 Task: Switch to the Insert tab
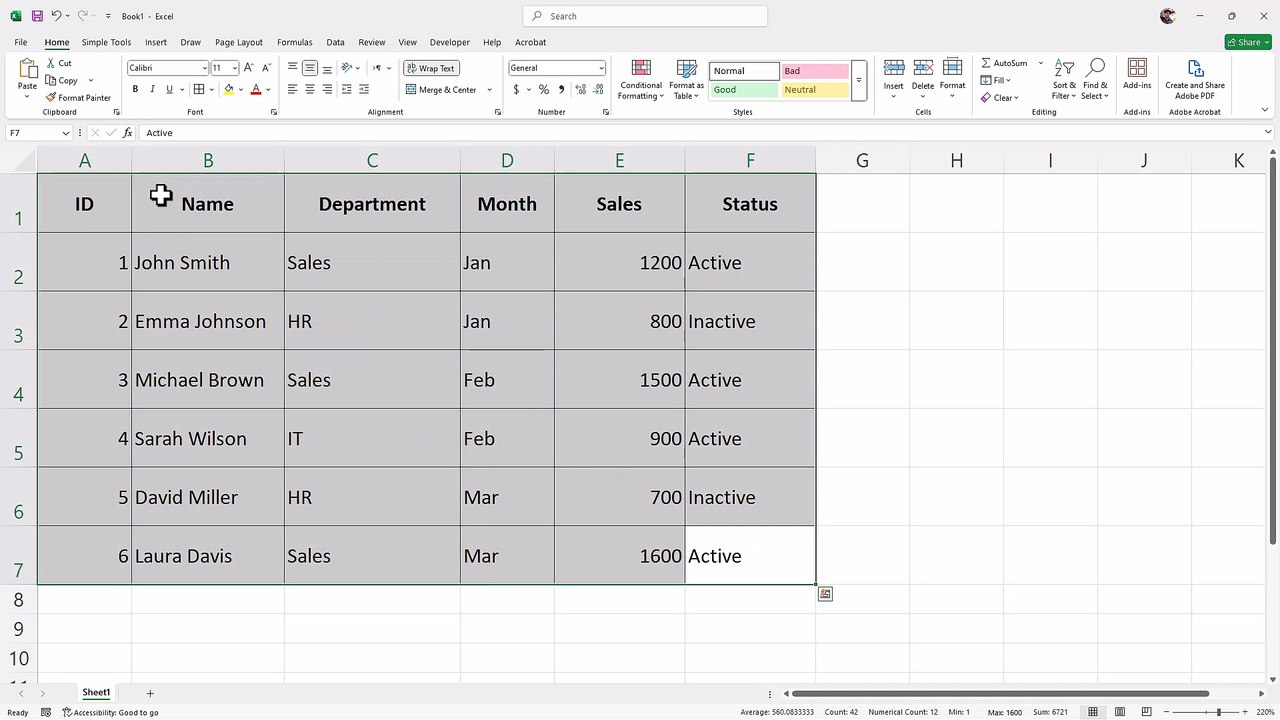coord(155,42)
